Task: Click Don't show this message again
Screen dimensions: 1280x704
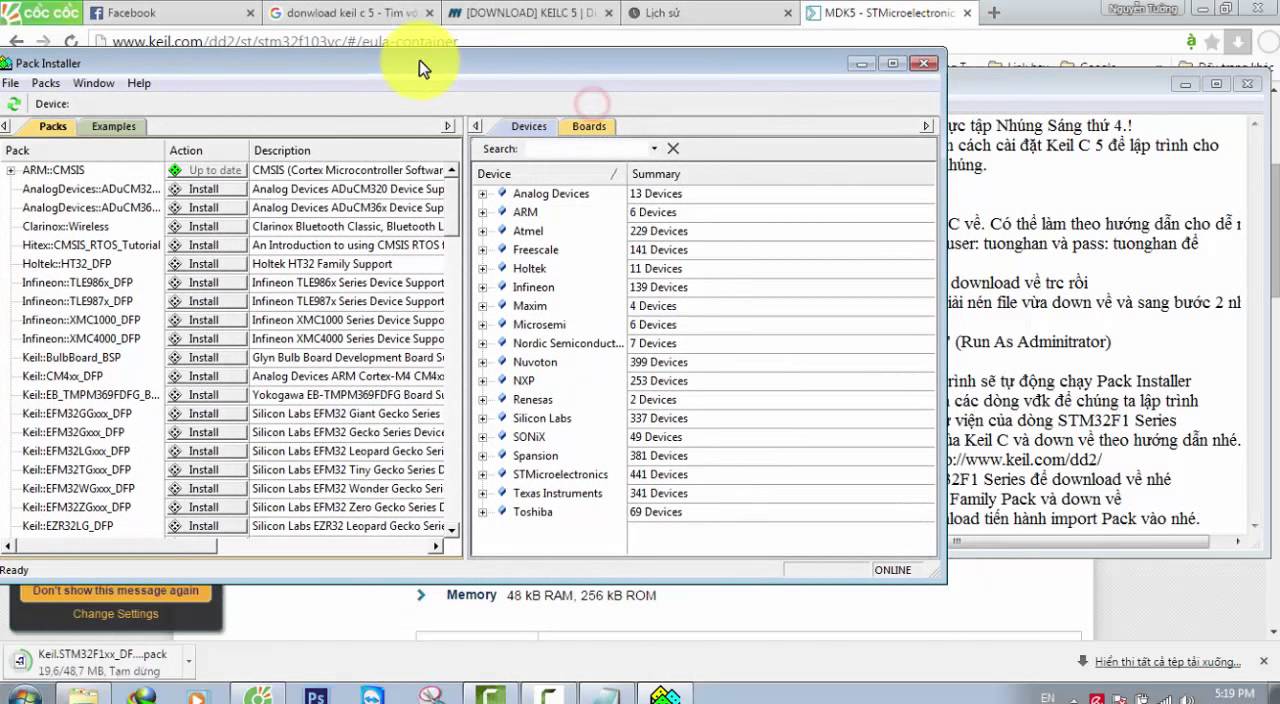Action: [116, 591]
